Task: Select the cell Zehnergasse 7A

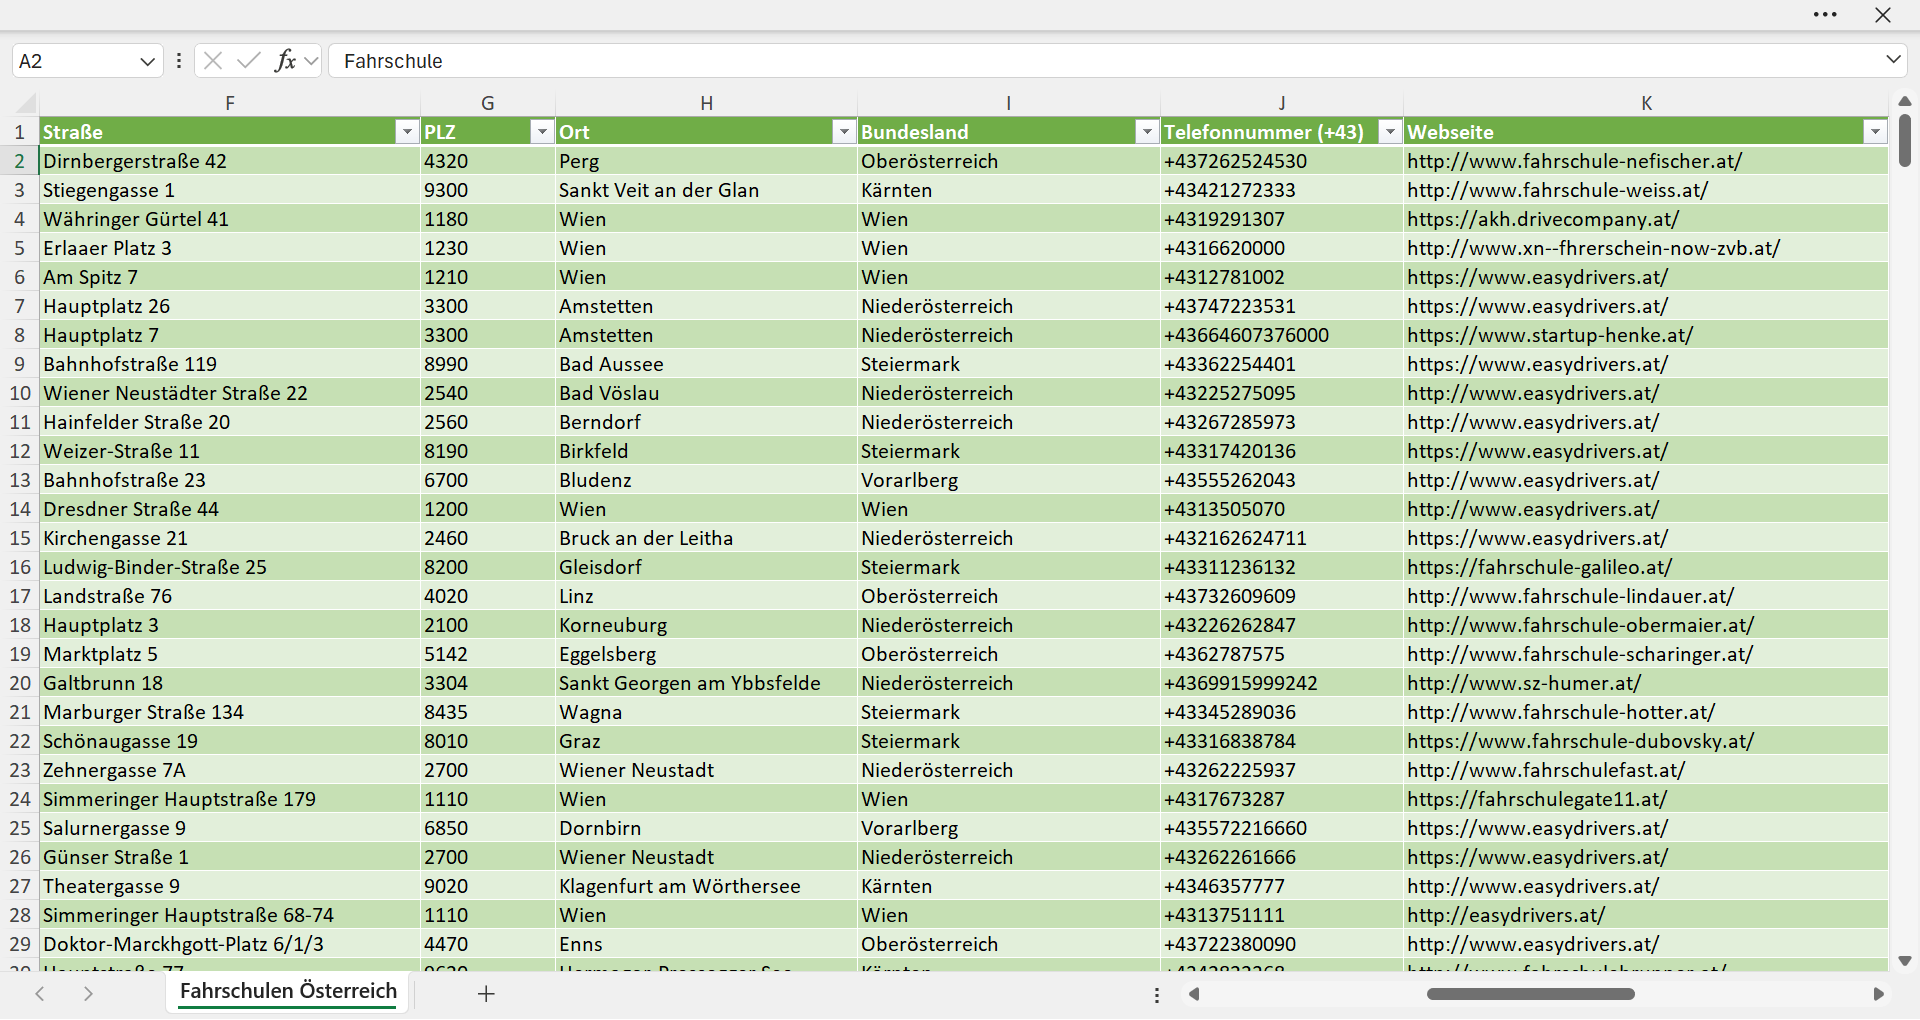Action: 230,770
